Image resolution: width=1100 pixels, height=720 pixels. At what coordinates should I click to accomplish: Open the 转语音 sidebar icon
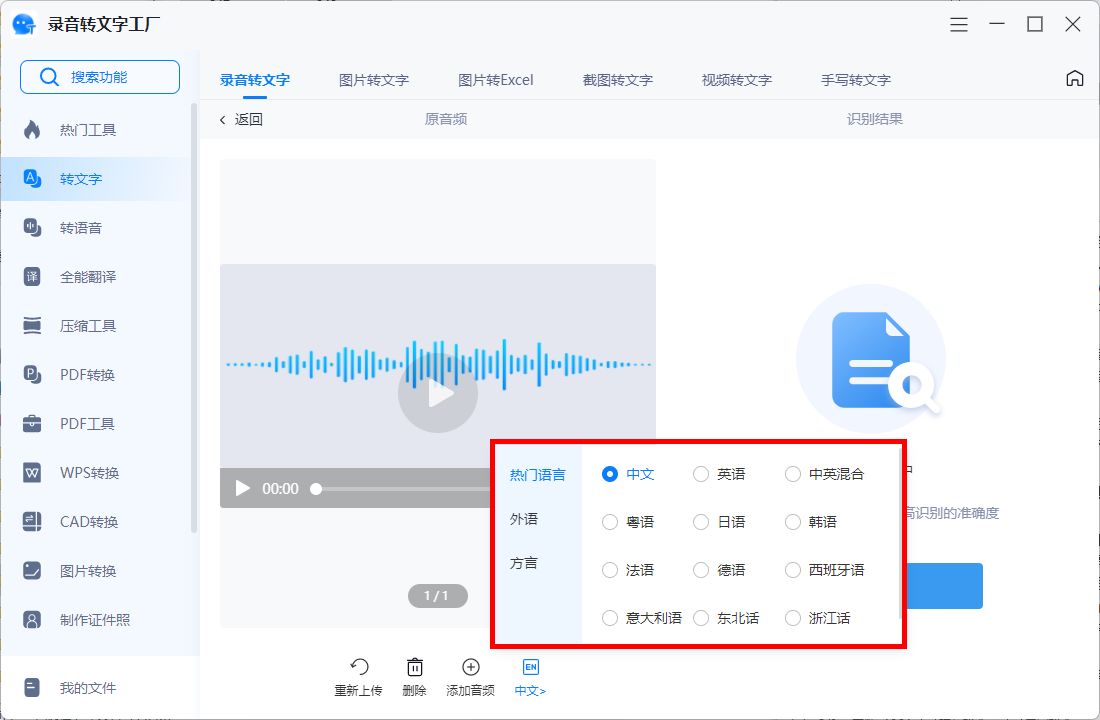point(32,227)
